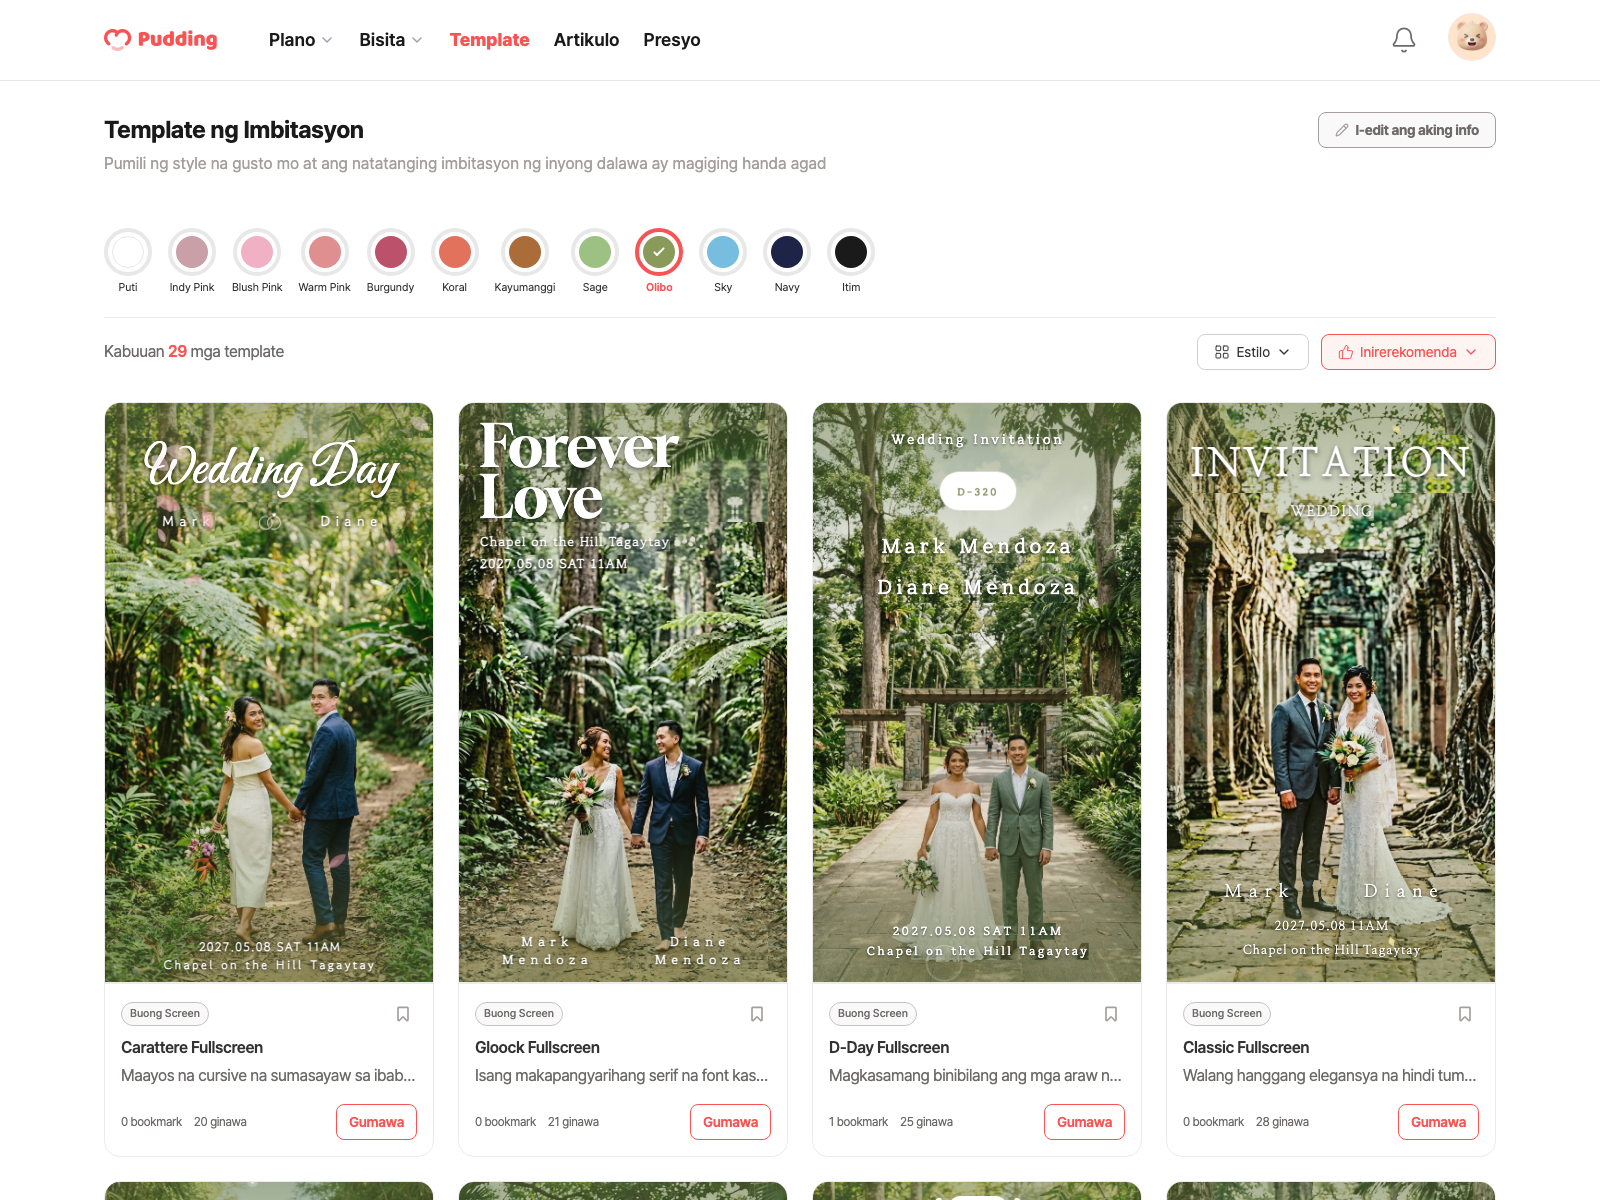Open the Forever Love template preview
This screenshot has width=1600, height=1200.
click(x=623, y=692)
